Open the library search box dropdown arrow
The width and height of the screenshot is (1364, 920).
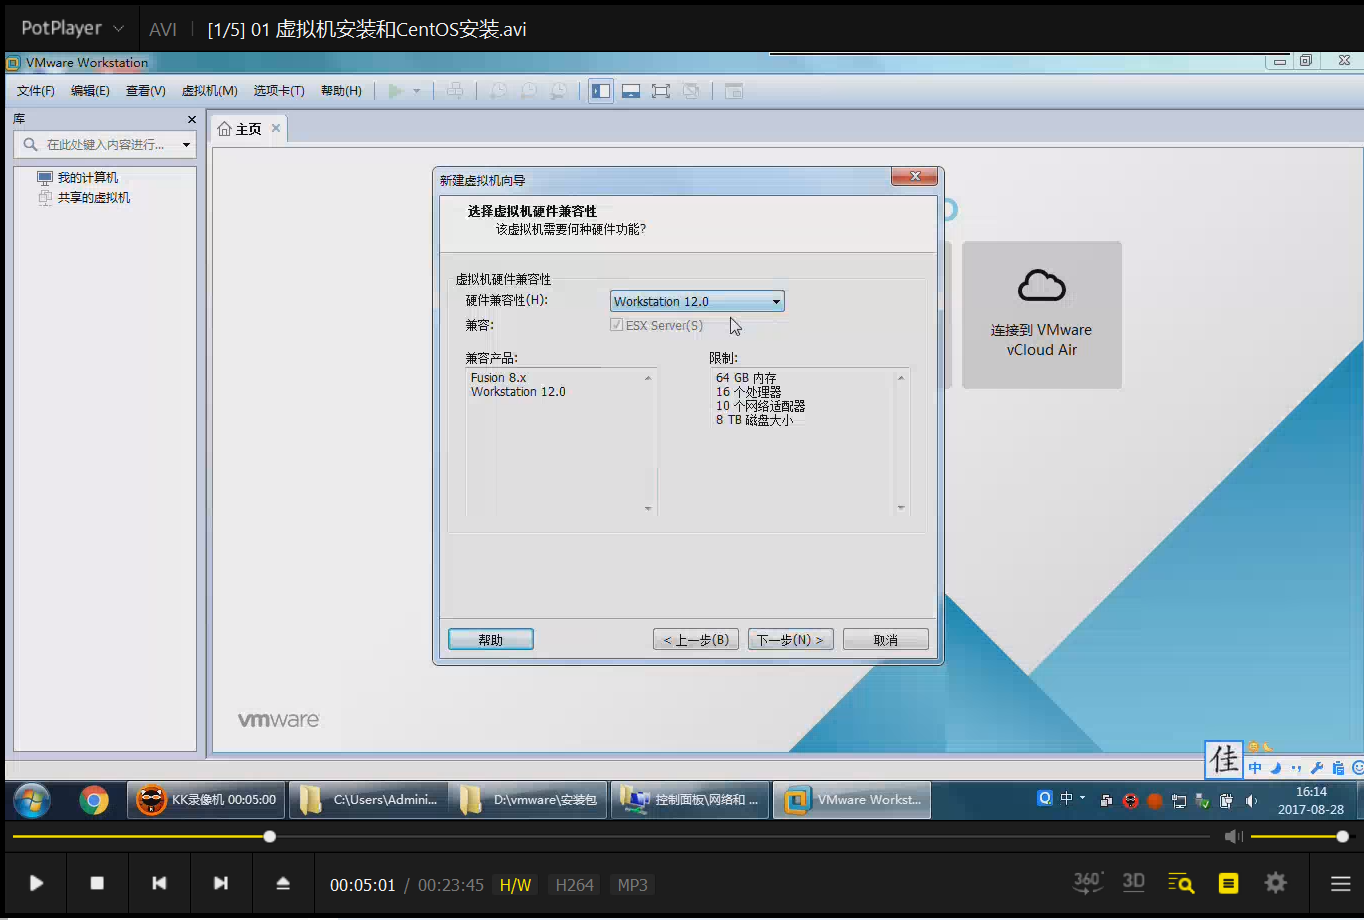[x=186, y=145]
